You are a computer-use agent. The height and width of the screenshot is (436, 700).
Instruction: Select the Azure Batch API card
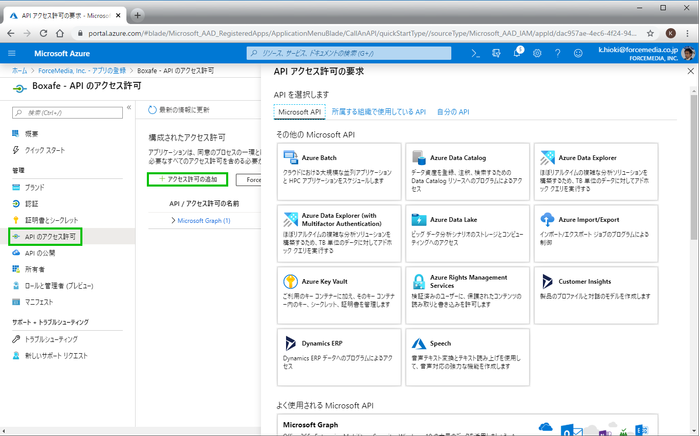[339, 171]
